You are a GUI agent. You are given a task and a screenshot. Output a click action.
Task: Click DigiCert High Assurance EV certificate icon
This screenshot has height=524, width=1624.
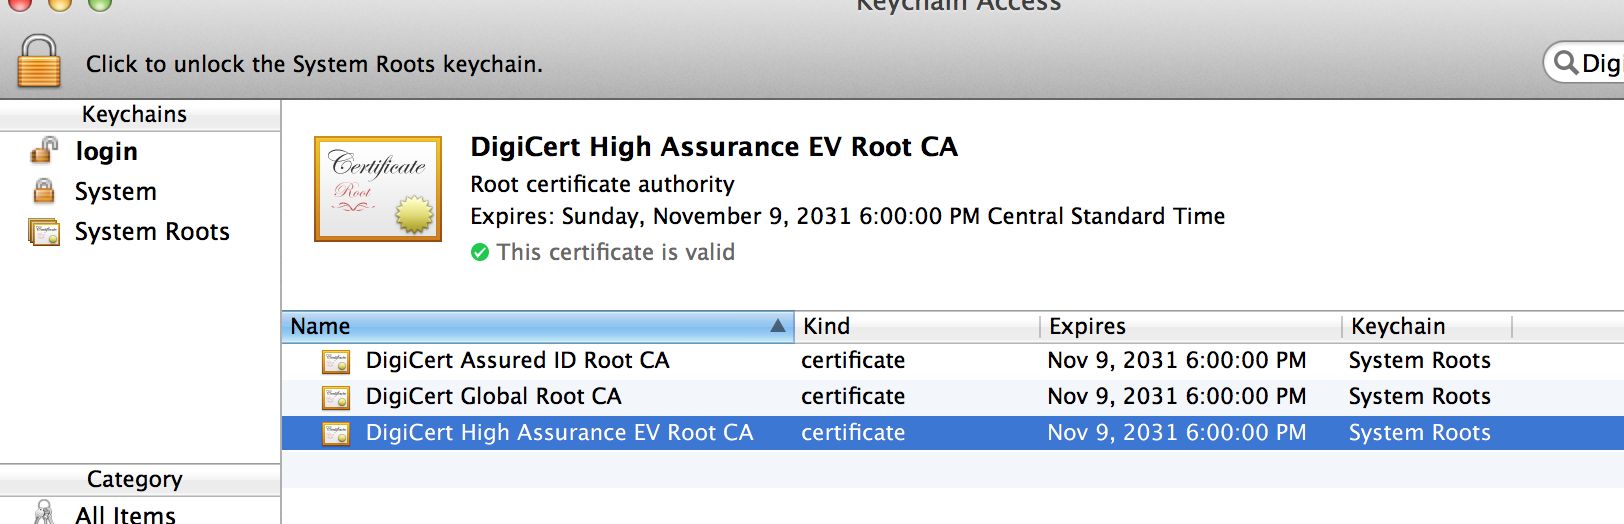point(336,434)
